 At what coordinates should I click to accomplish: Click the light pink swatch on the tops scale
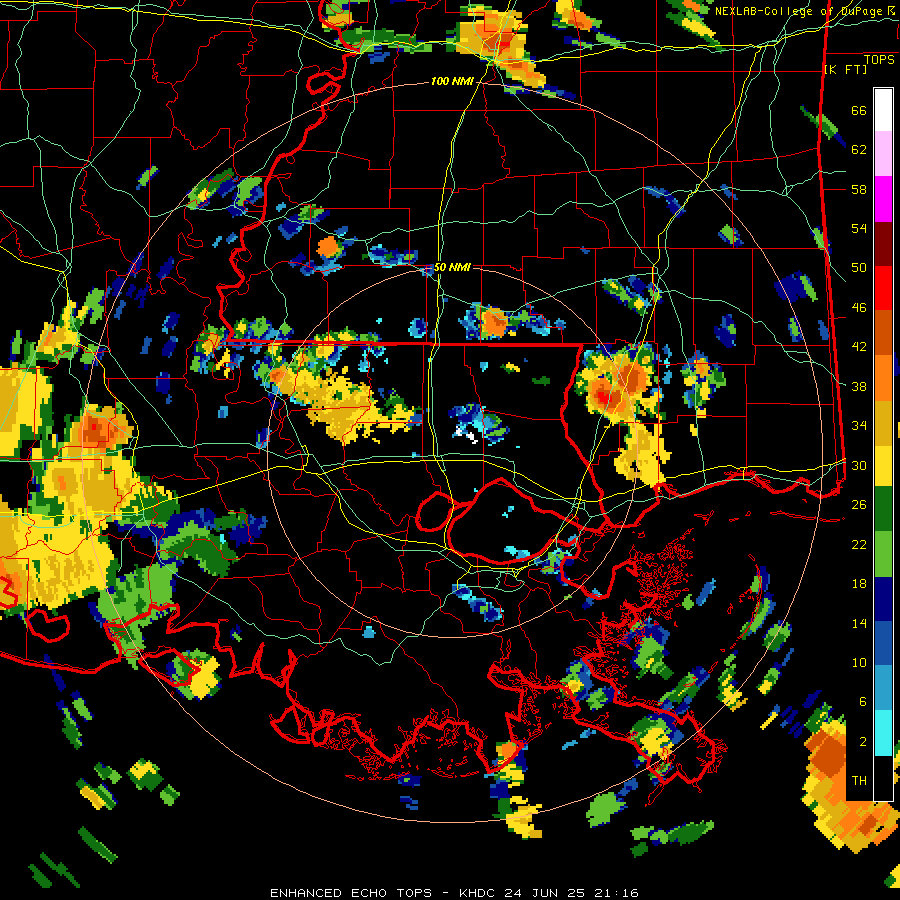tap(883, 154)
